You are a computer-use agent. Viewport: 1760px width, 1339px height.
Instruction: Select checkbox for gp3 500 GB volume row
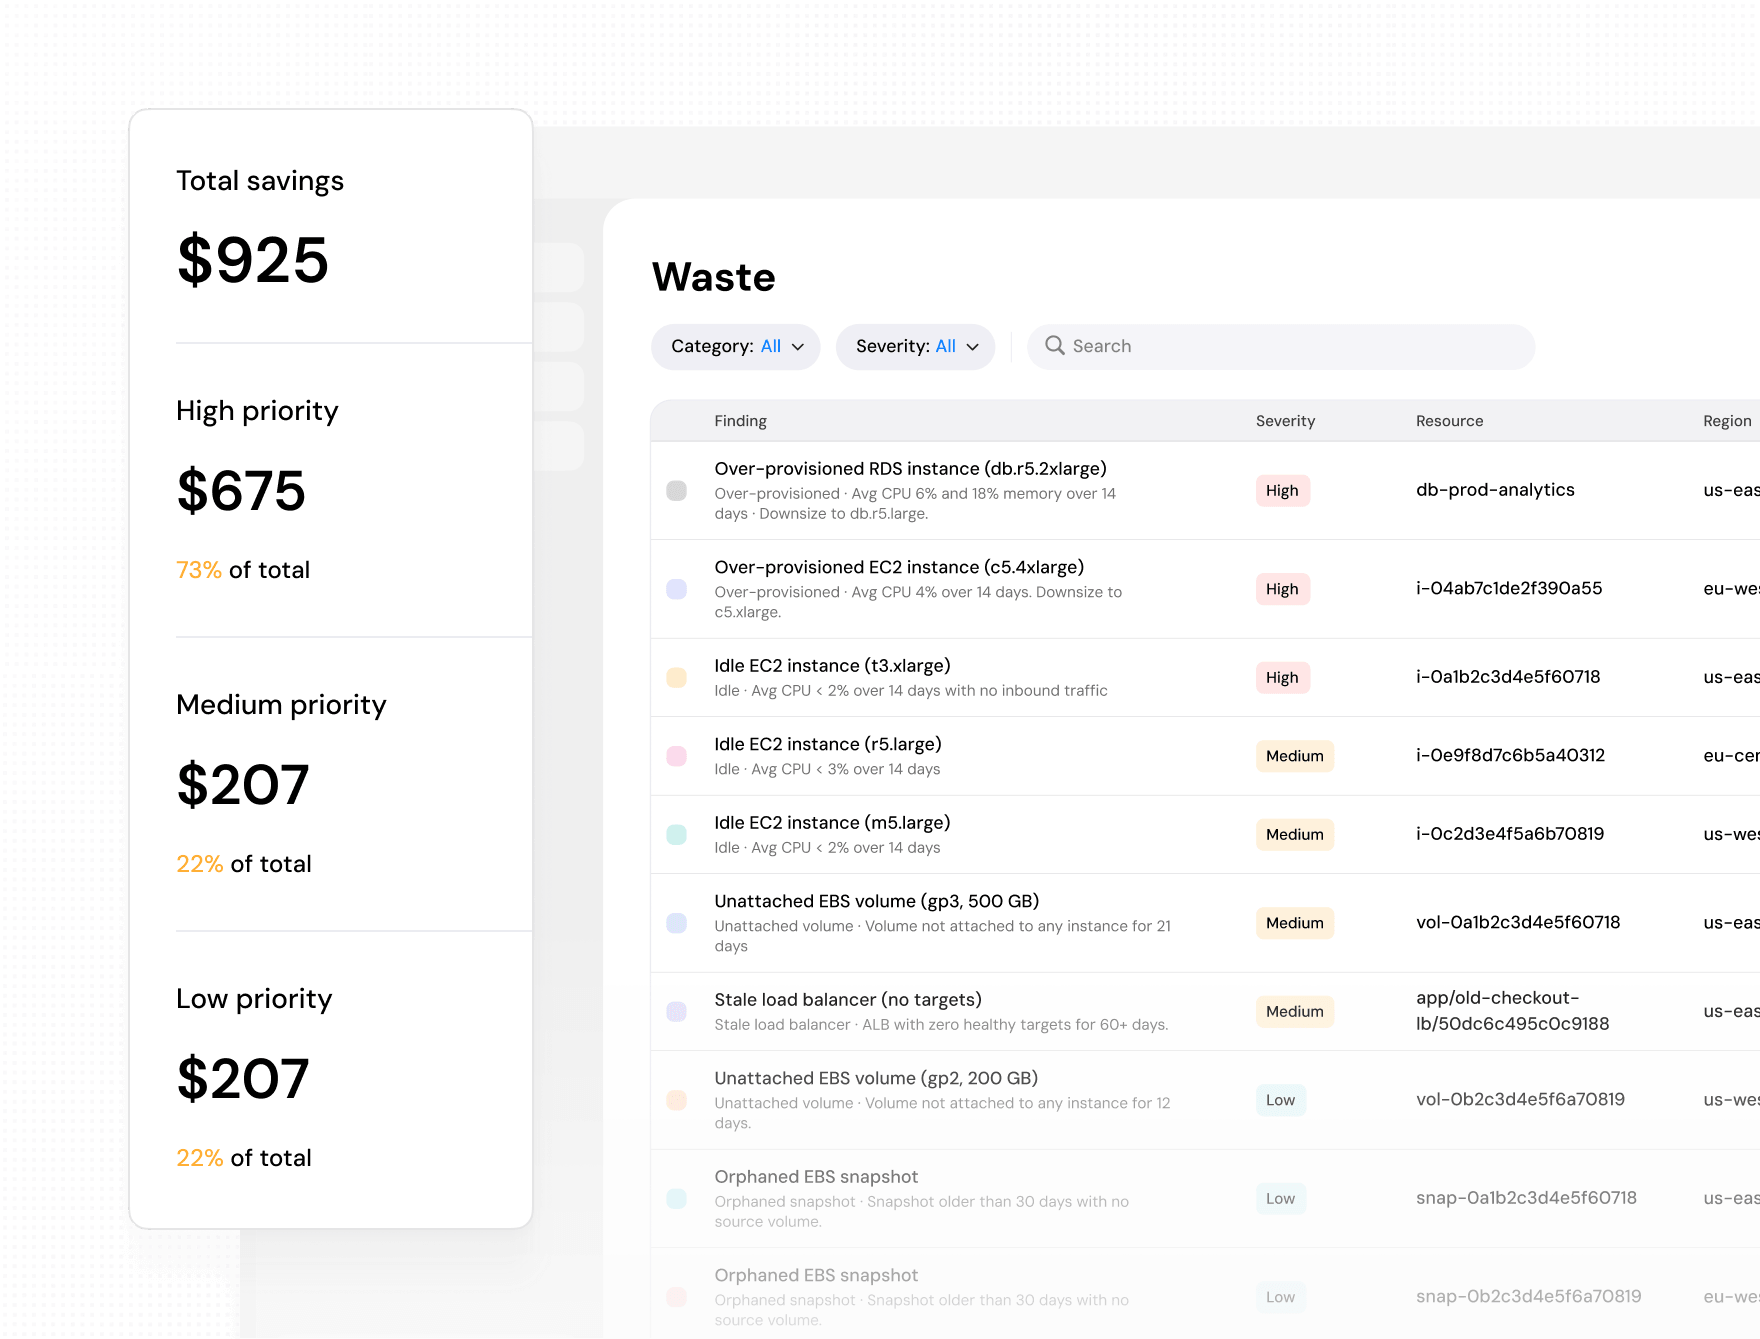point(677,923)
